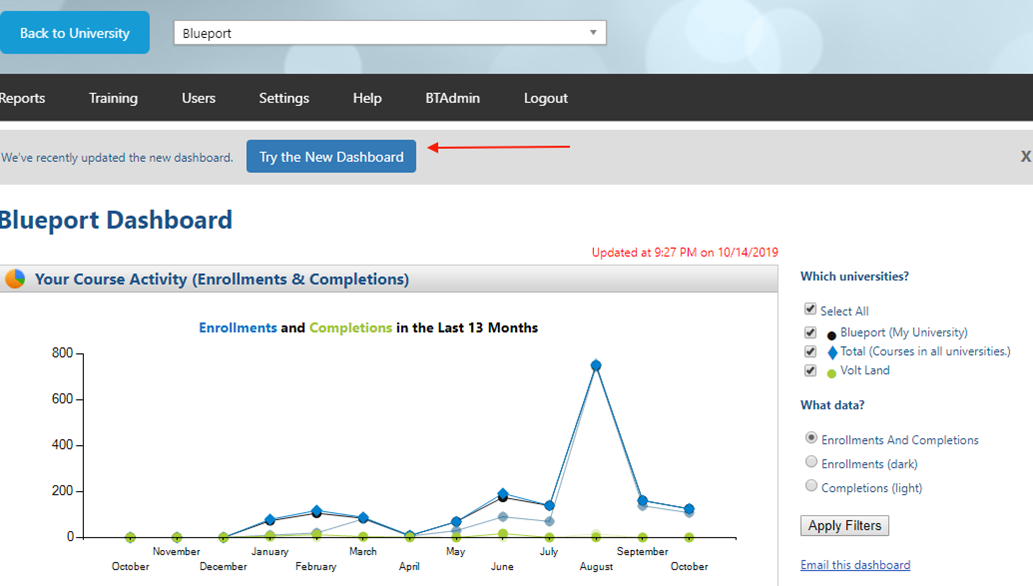
Task: Open the Email this dashboard link
Action: pyautogui.click(x=855, y=565)
